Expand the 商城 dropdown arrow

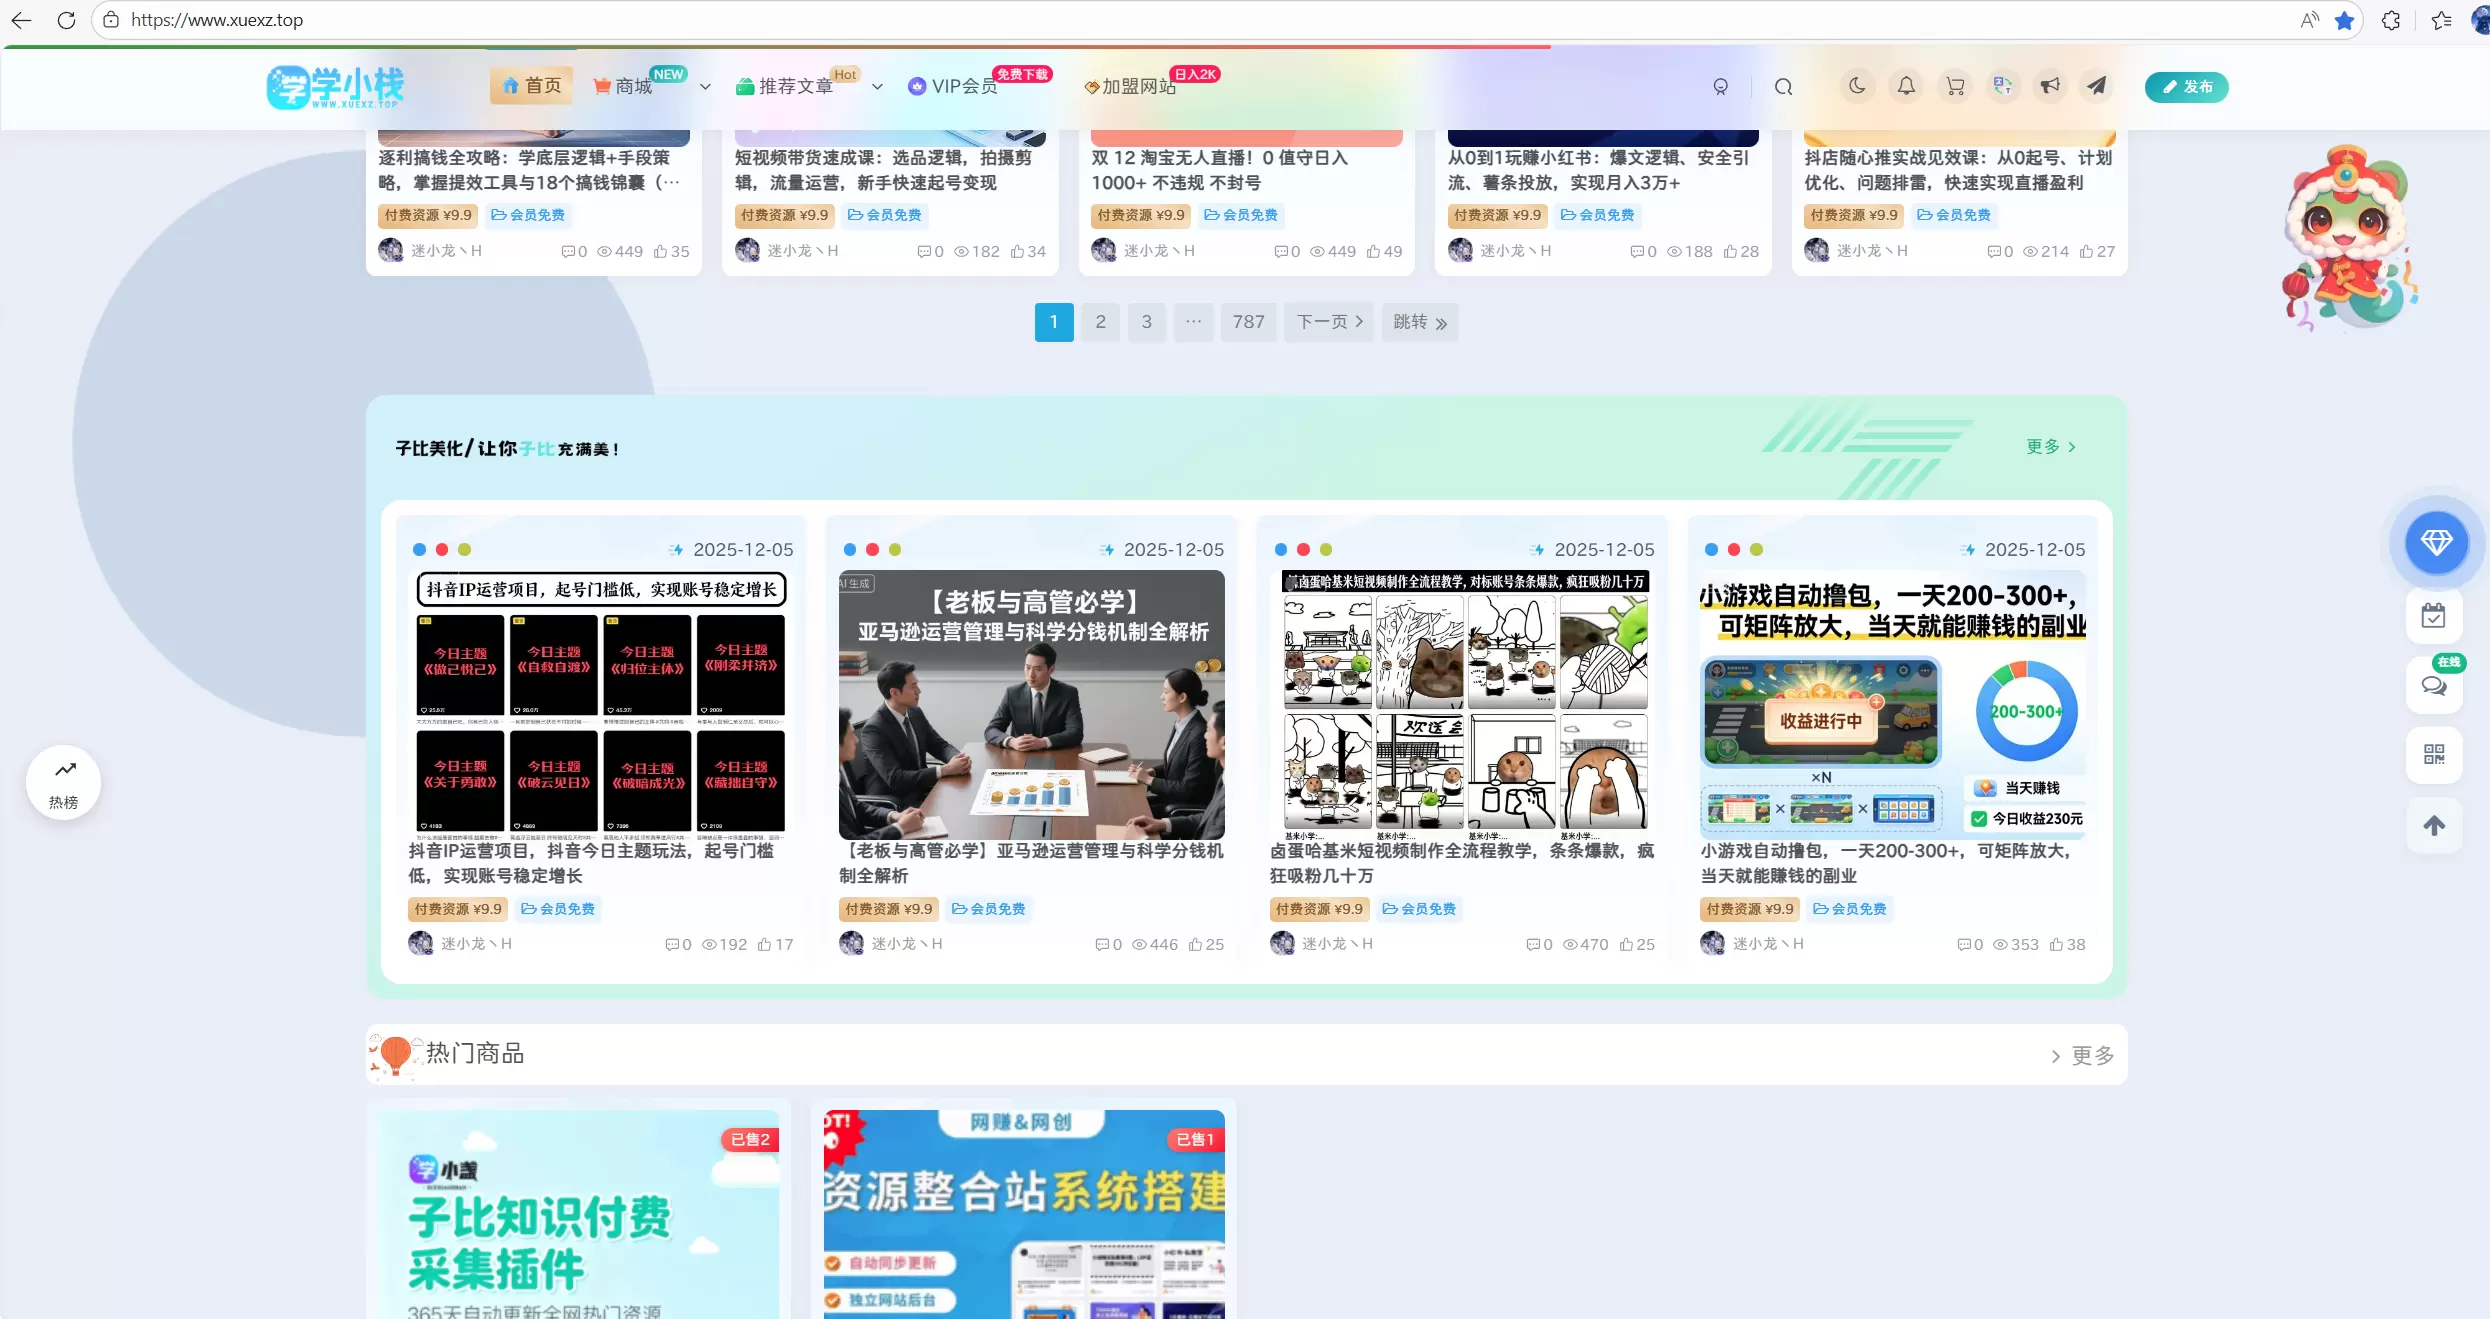(x=705, y=87)
